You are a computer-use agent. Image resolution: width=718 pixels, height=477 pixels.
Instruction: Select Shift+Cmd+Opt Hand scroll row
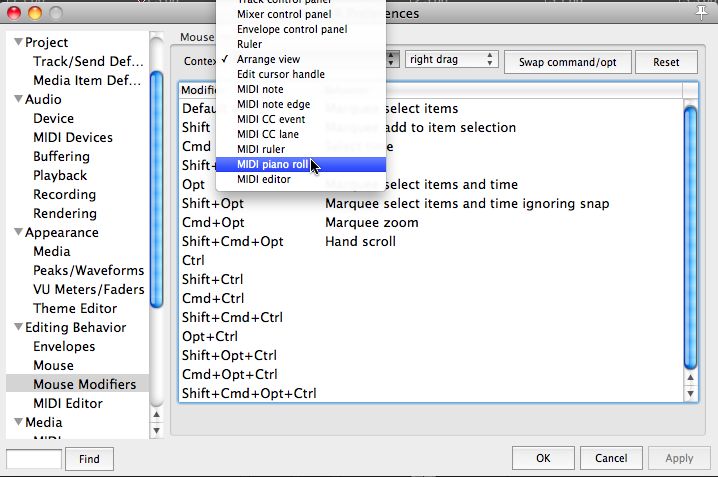click(x=430, y=241)
